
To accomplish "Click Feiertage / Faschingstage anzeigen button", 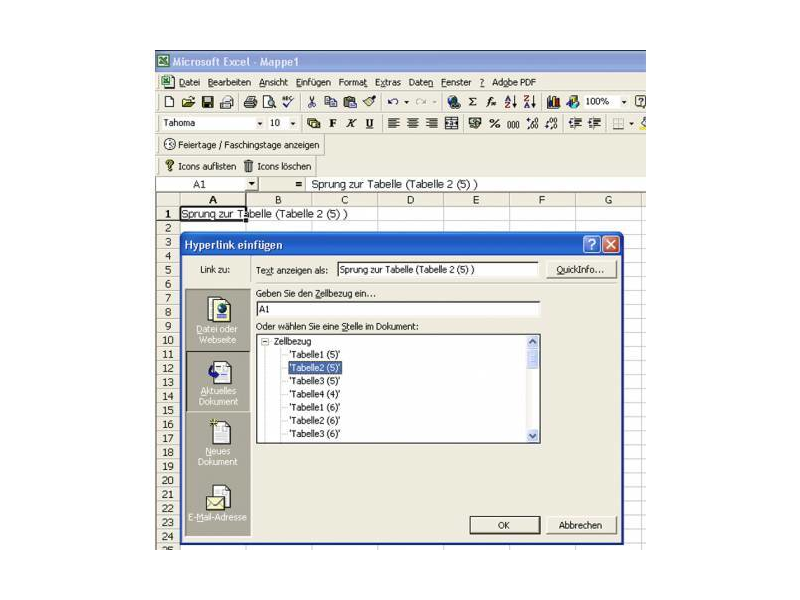I will pos(241,145).
